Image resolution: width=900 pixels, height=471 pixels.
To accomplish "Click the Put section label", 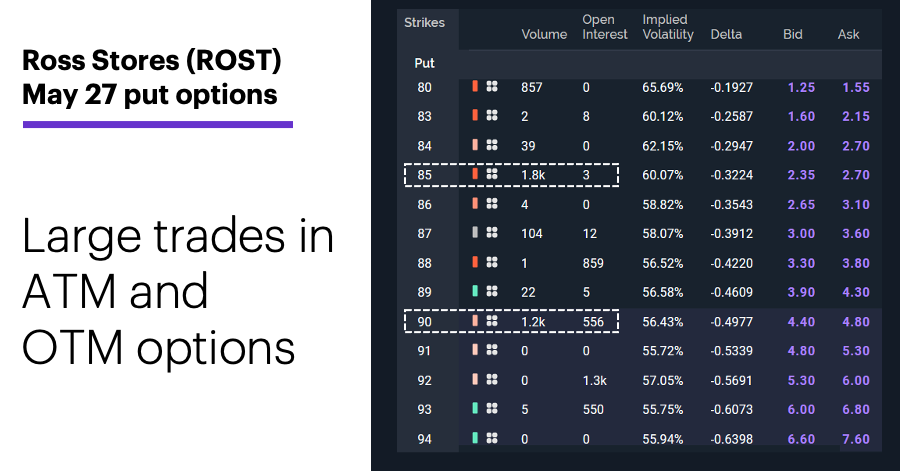I will click(x=424, y=63).
